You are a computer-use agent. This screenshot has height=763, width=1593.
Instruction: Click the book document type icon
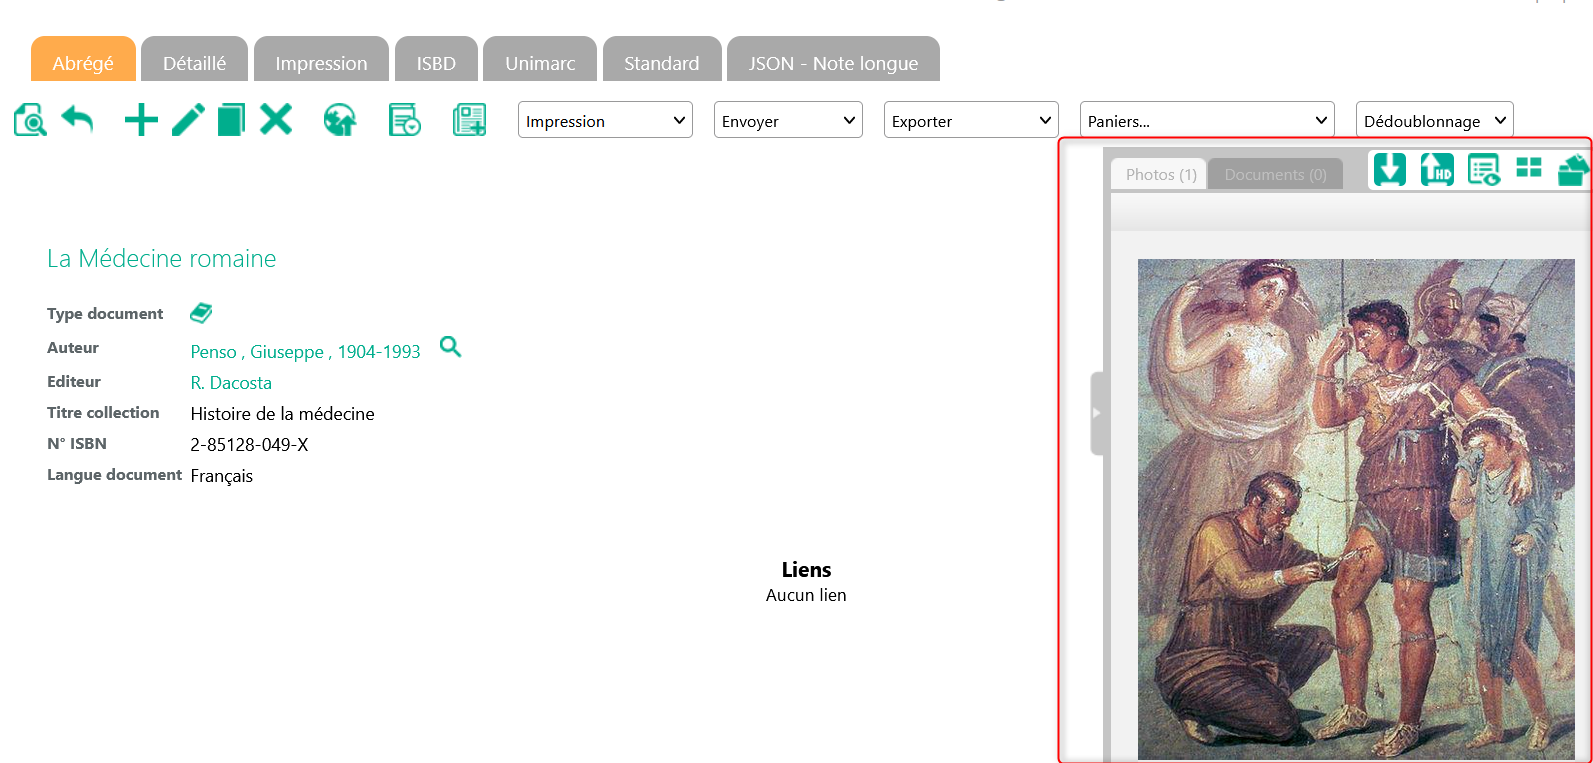tap(201, 313)
